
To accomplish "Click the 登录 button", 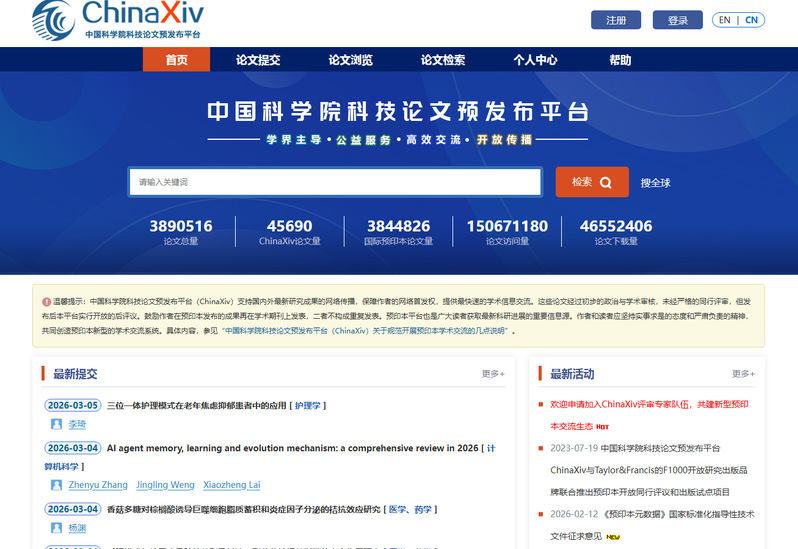I will (x=678, y=20).
